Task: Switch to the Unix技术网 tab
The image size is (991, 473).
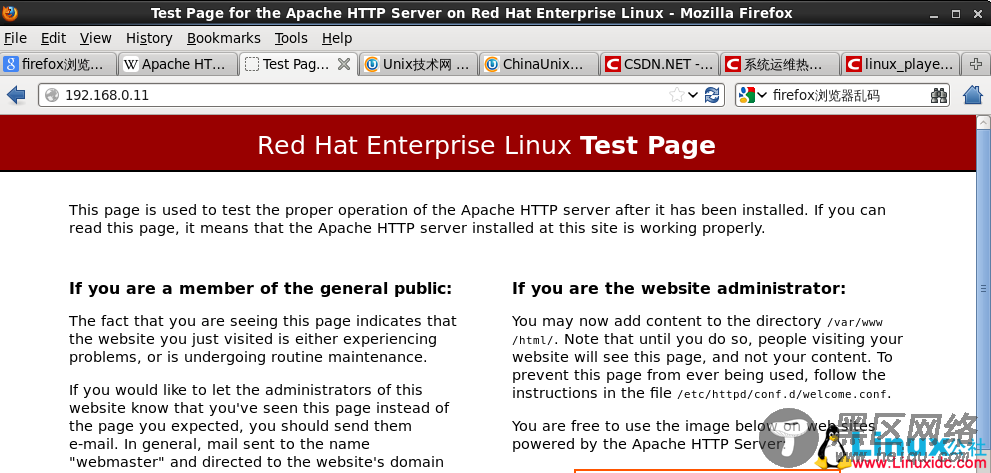Action: [420, 64]
